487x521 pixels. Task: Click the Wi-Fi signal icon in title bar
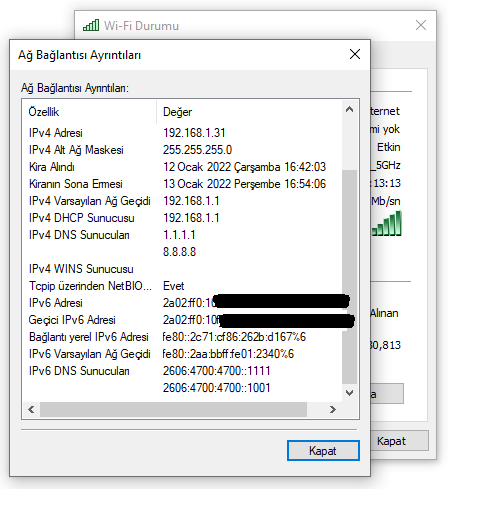[91, 25]
